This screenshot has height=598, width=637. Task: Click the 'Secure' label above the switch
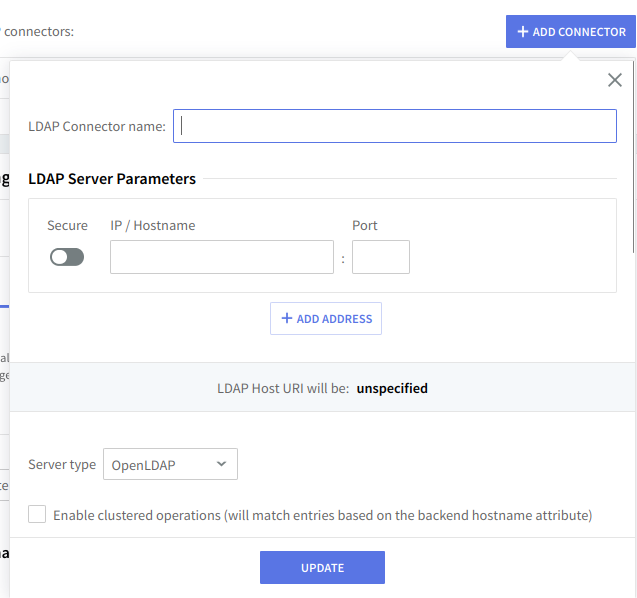pyautogui.click(x=67, y=225)
